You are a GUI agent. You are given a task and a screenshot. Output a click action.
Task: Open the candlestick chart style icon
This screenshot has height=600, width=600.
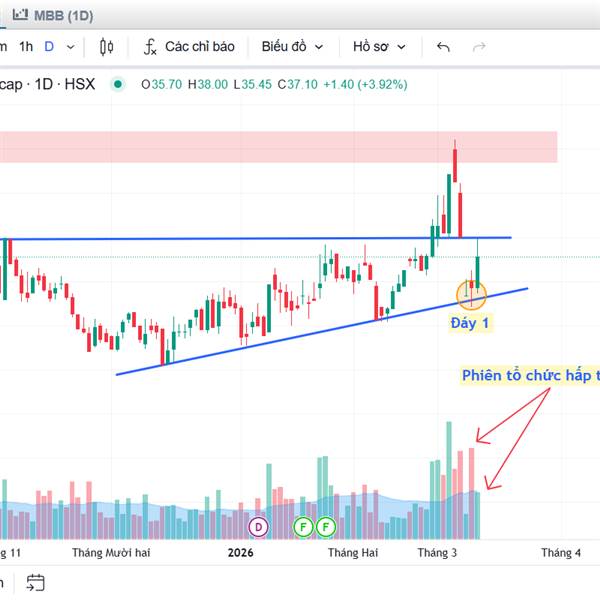pos(106,47)
